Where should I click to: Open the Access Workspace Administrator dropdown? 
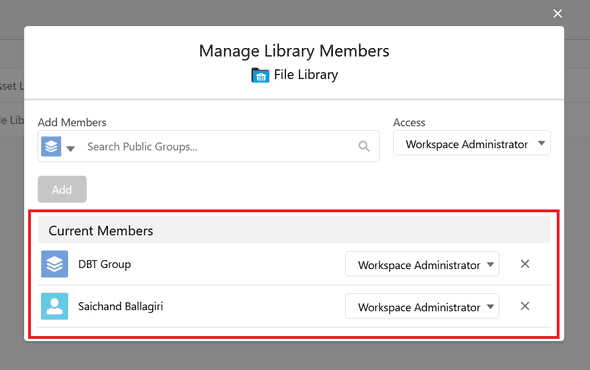[472, 143]
